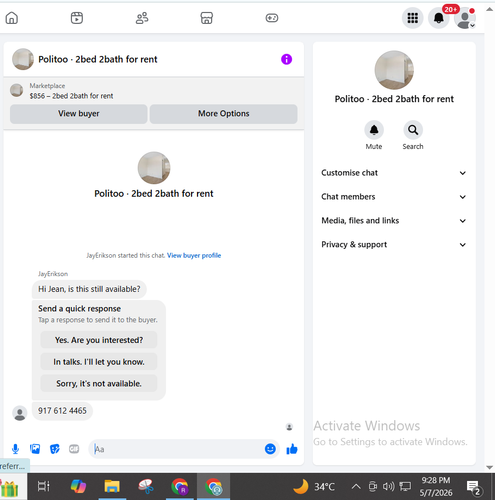
Task: Open the Marketplace storefront icon
Action: pyautogui.click(x=206, y=18)
